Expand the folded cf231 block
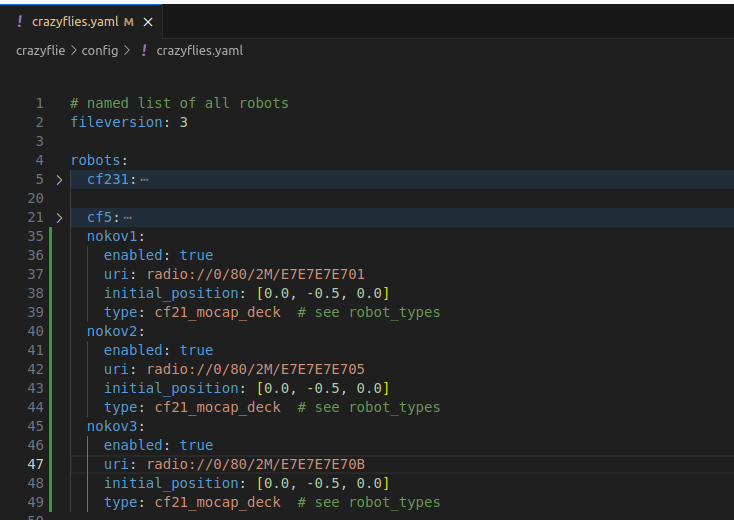This screenshot has width=734, height=520. point(59,180)
